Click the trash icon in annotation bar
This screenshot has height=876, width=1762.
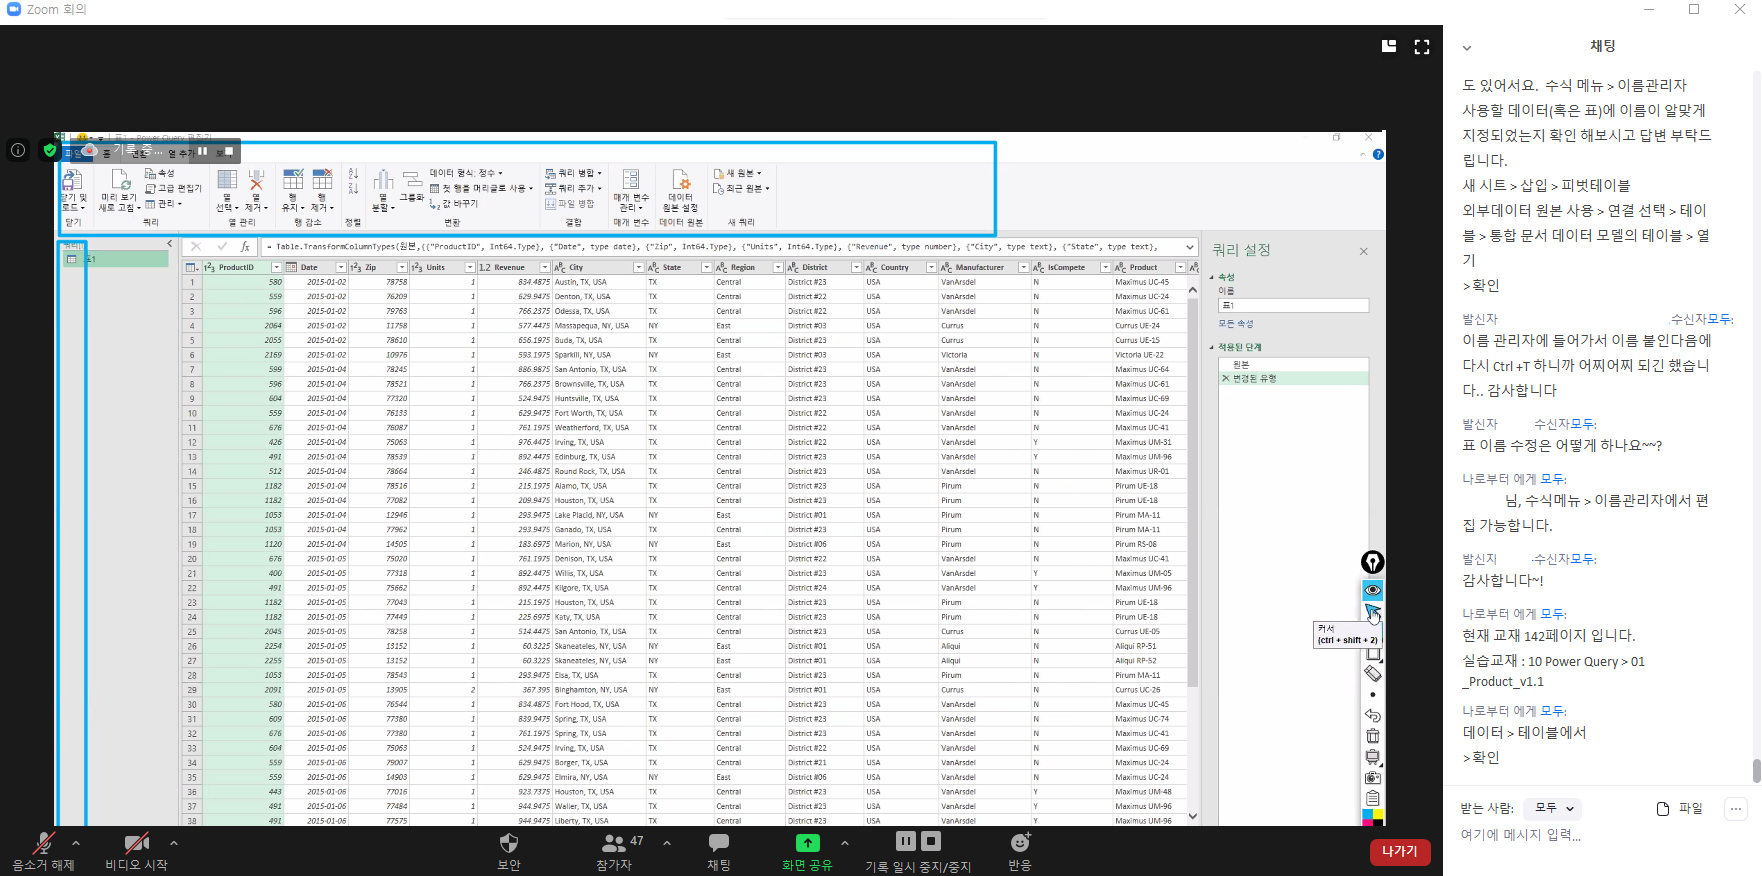point(1373,736)
